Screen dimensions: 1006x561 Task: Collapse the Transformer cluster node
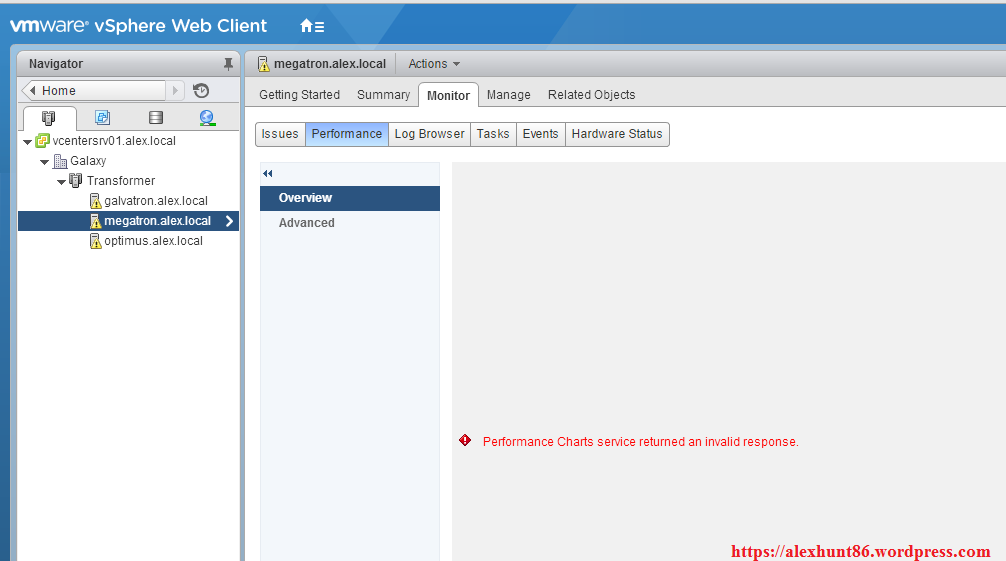click(62, 182)
